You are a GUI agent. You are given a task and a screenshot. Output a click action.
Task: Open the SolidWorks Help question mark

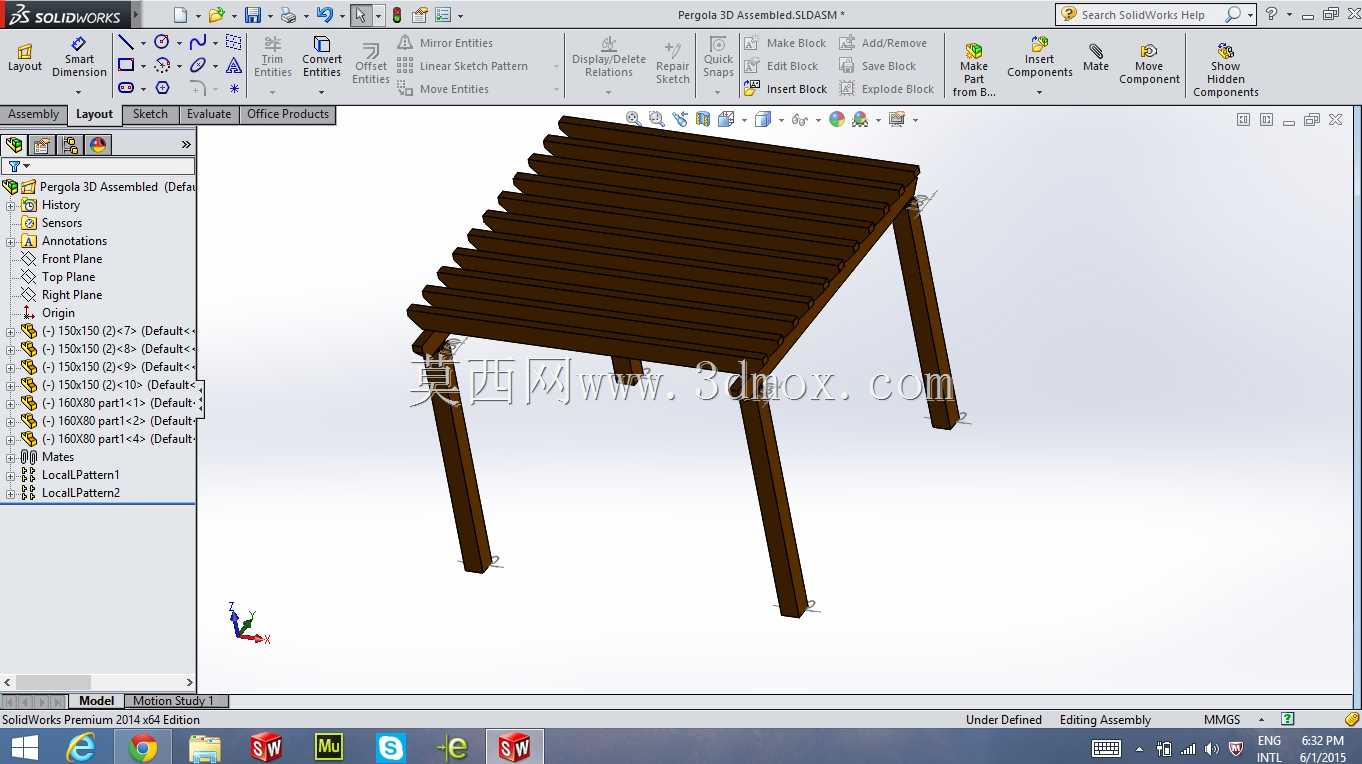[x=1272, y=15]
